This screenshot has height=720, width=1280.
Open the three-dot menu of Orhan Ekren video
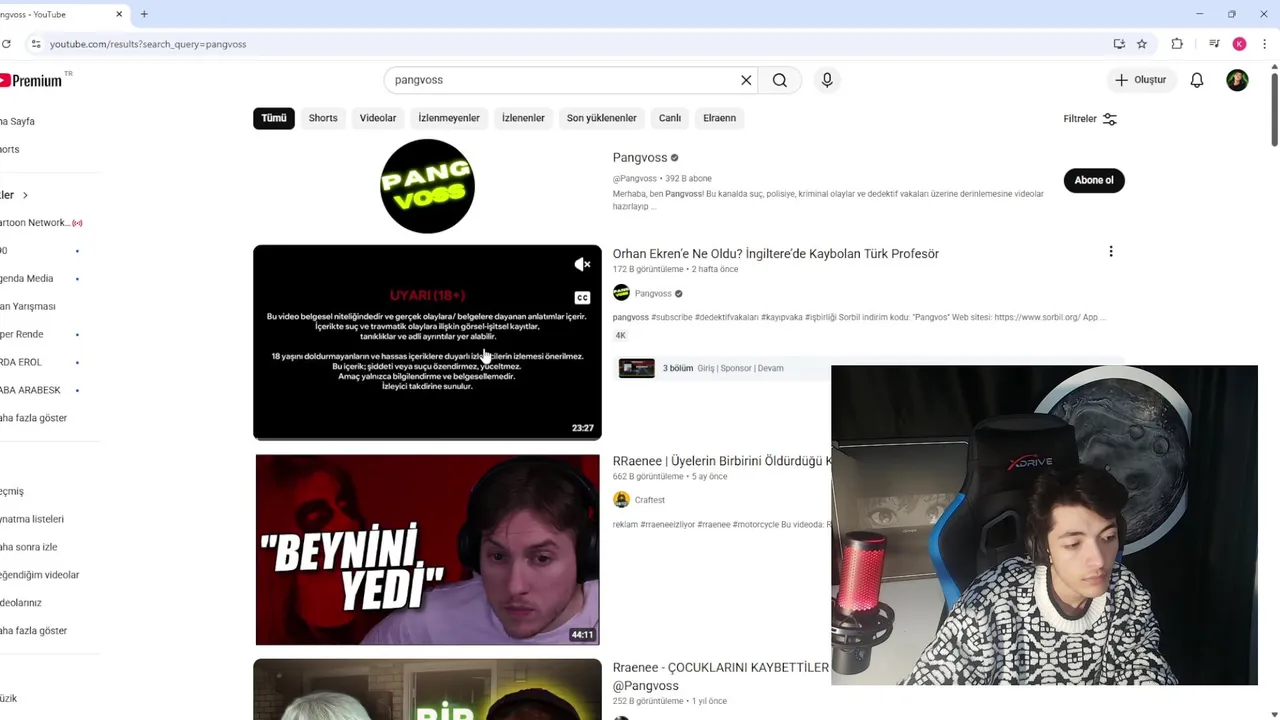(1110, 252)
